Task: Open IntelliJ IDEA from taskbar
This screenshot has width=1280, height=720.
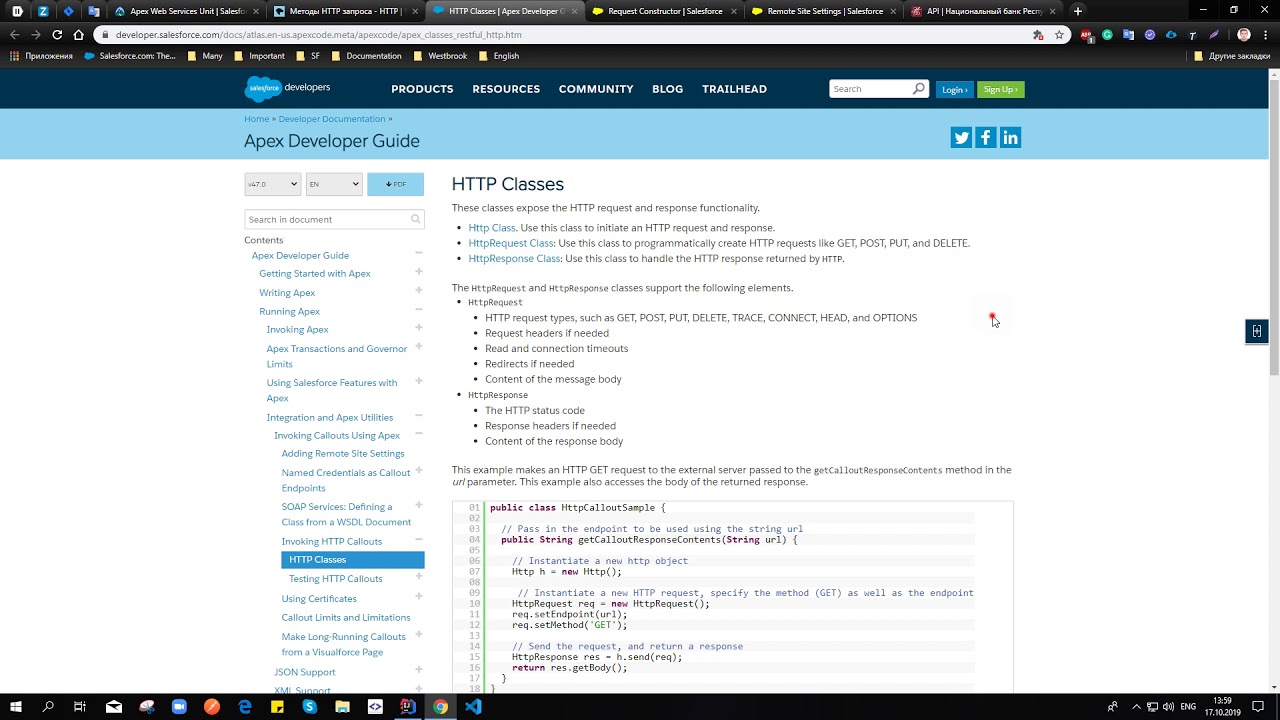Action: [408, 706]
